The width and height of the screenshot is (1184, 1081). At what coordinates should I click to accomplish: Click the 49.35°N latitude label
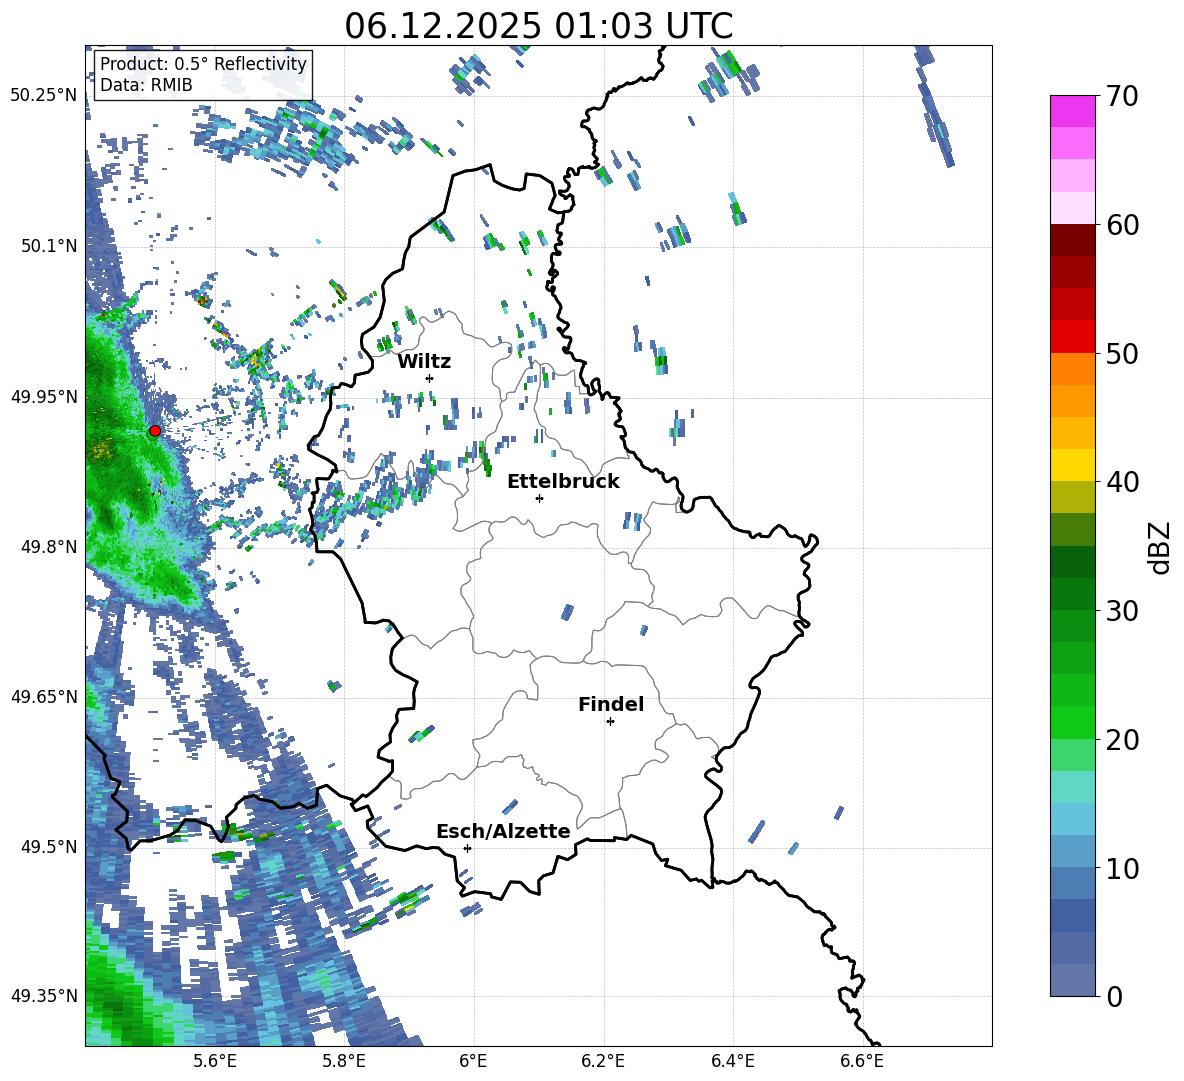tap(44, 996)
